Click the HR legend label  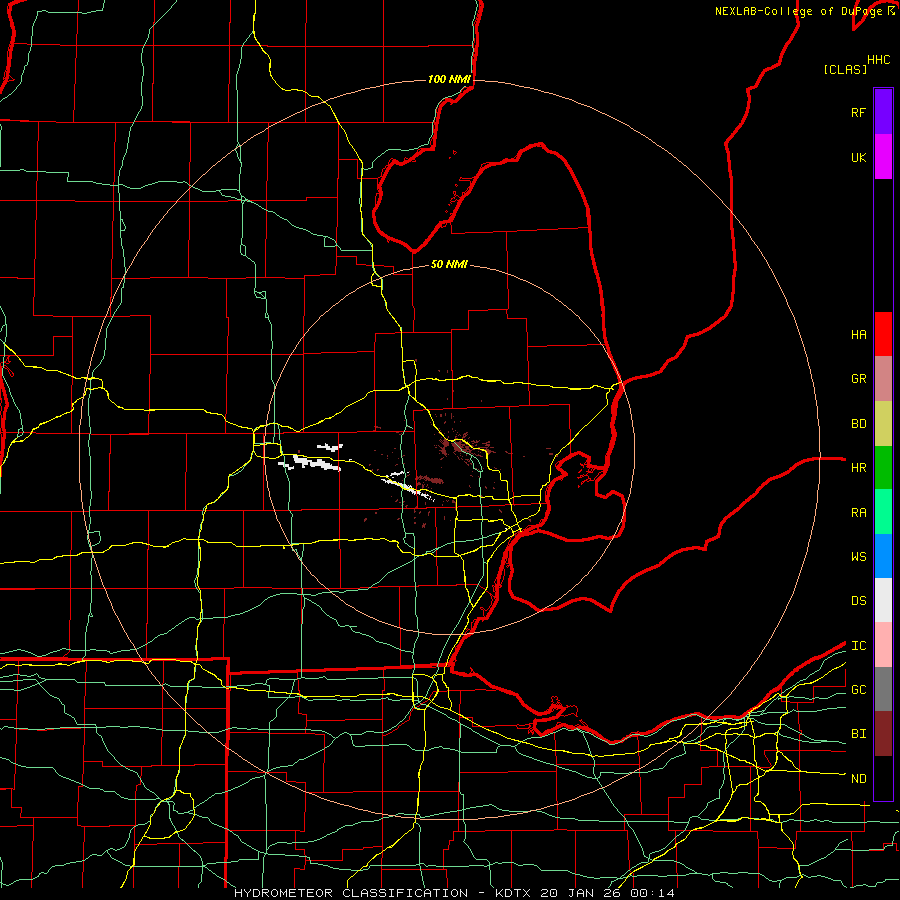tap(858, 468)
